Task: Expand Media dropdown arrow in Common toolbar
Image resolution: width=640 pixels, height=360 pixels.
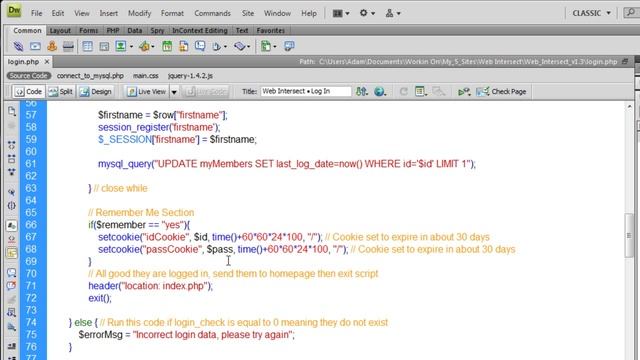Action: click(153, 47)
